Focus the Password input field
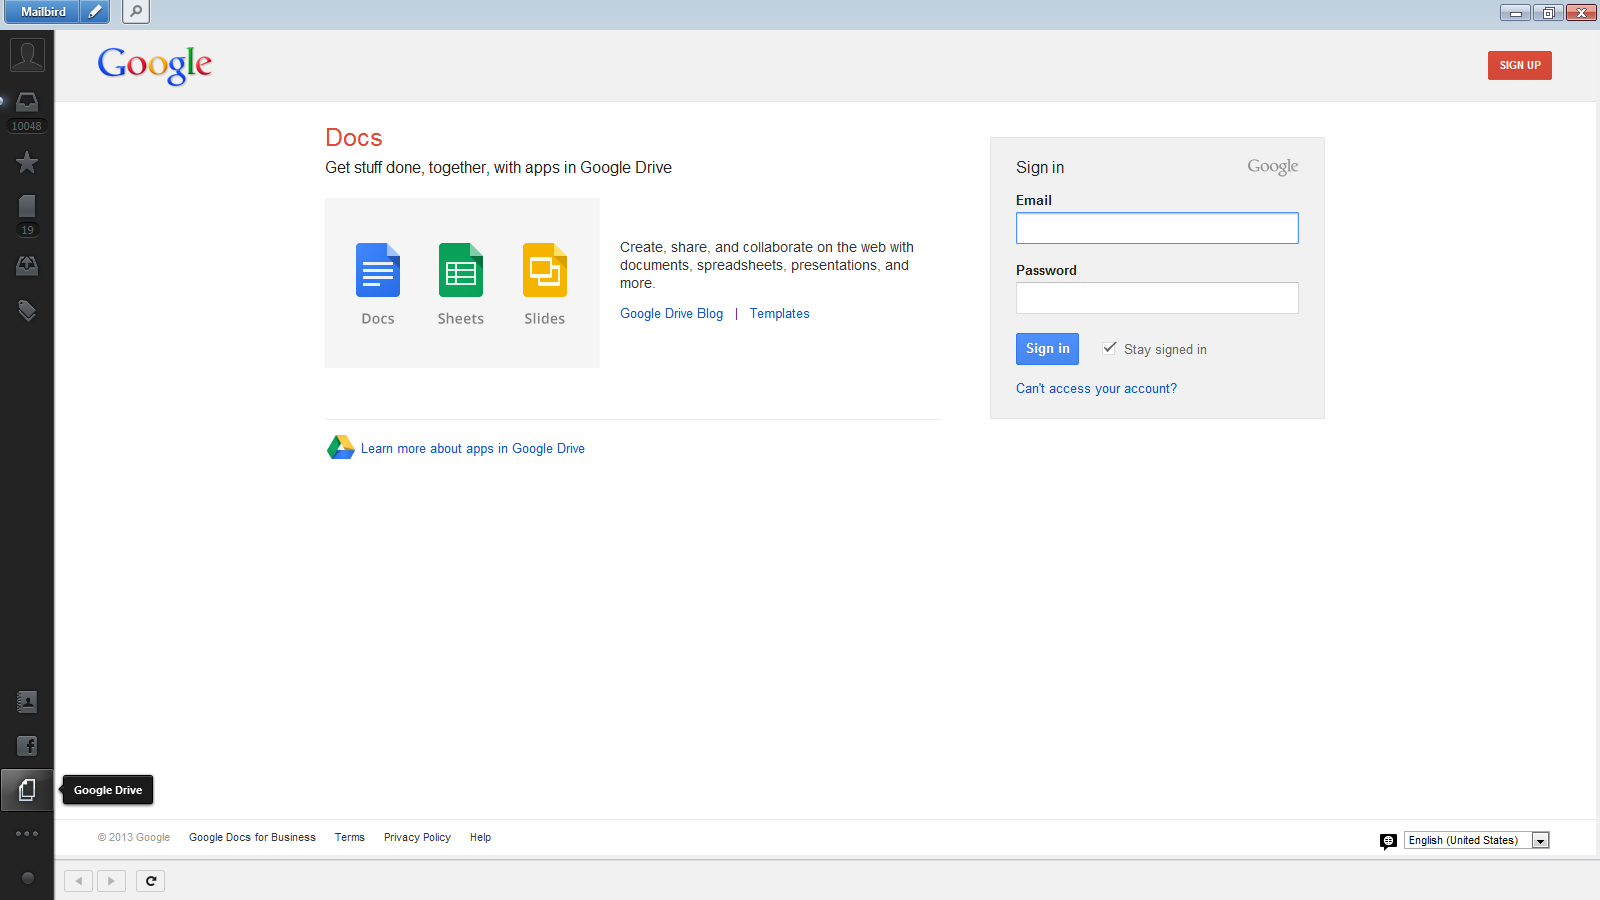 tap(1157, 298)
